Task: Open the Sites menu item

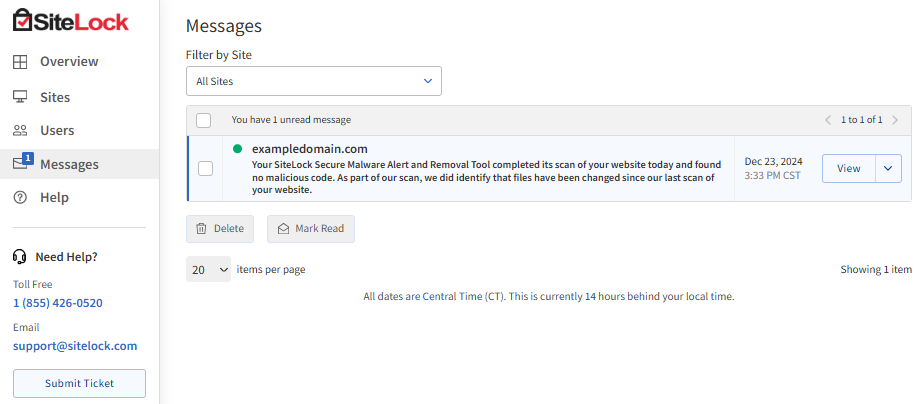Action: [x=55, y=97]
